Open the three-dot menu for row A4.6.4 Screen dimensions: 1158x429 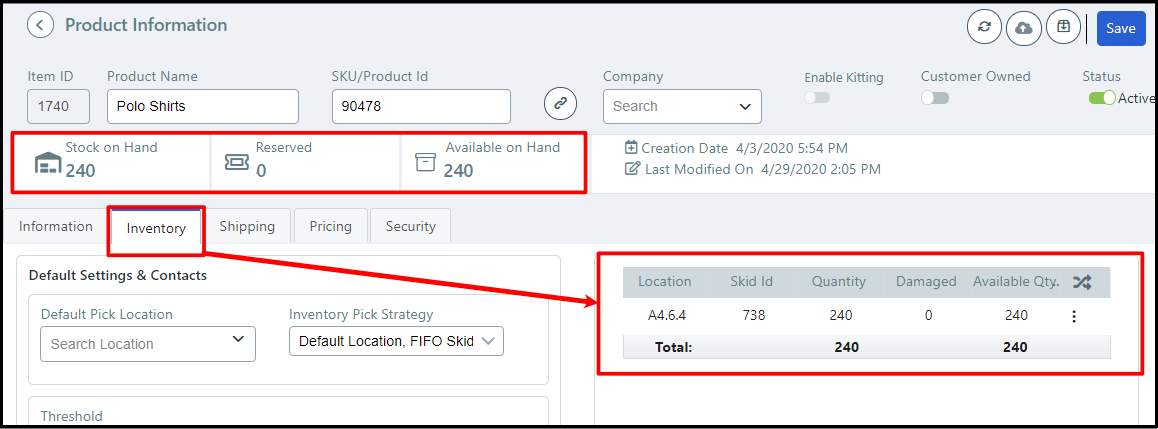pyautogui.click(x=1074, y=316)
